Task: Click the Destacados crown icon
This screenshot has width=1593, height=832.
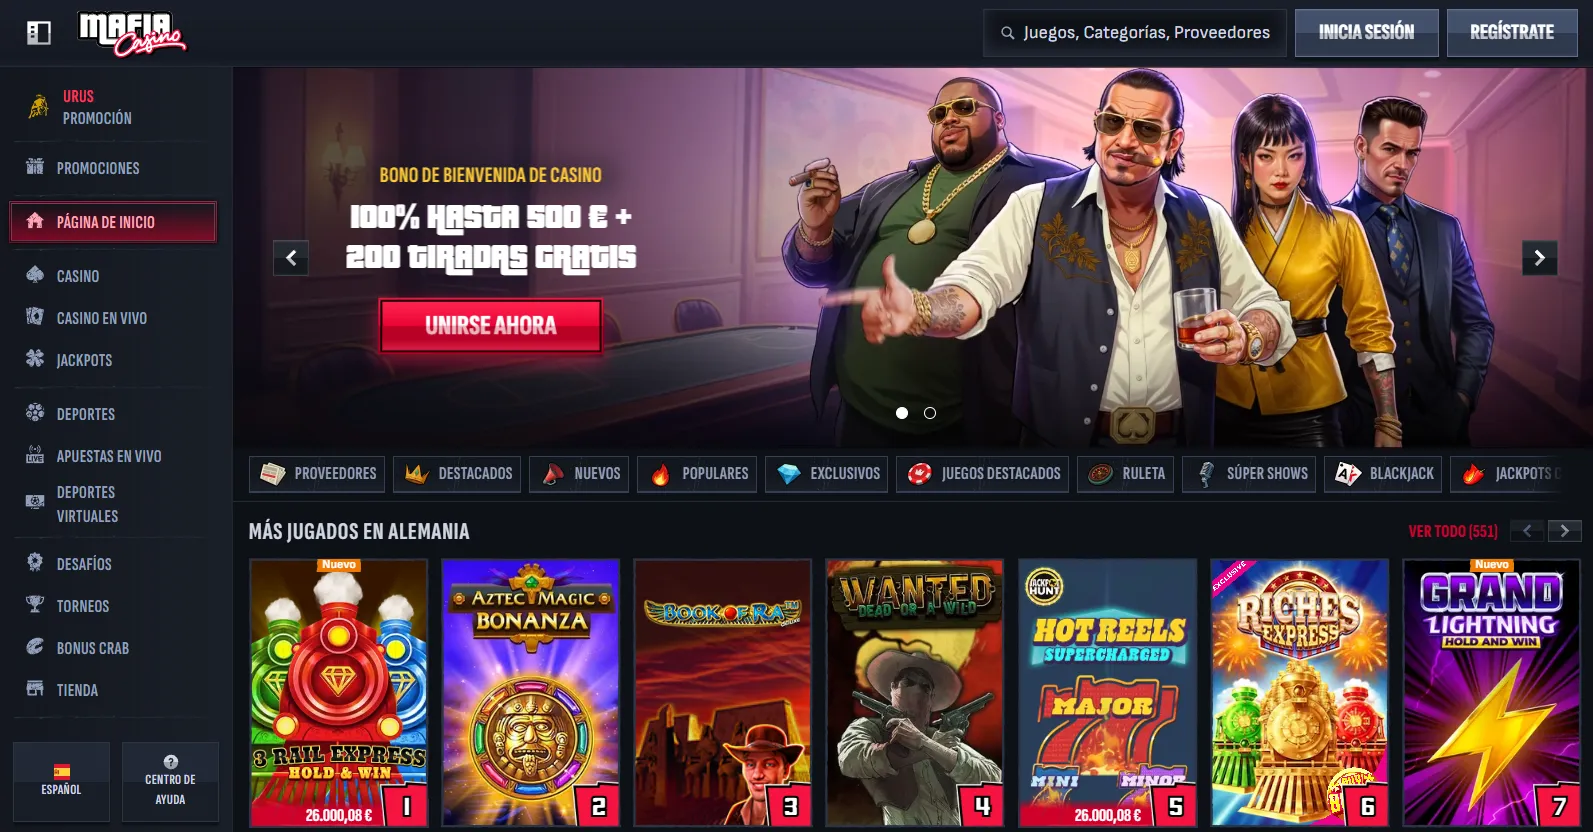Action: pyautogui.click(x=416, y=474)
